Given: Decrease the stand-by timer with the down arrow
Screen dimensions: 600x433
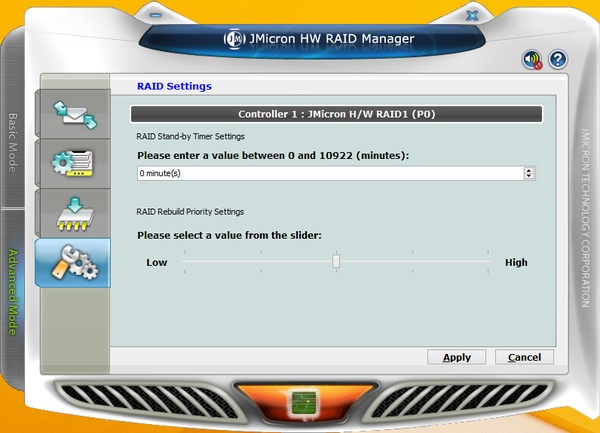Looking at the screenshot, I should [529, 176].
